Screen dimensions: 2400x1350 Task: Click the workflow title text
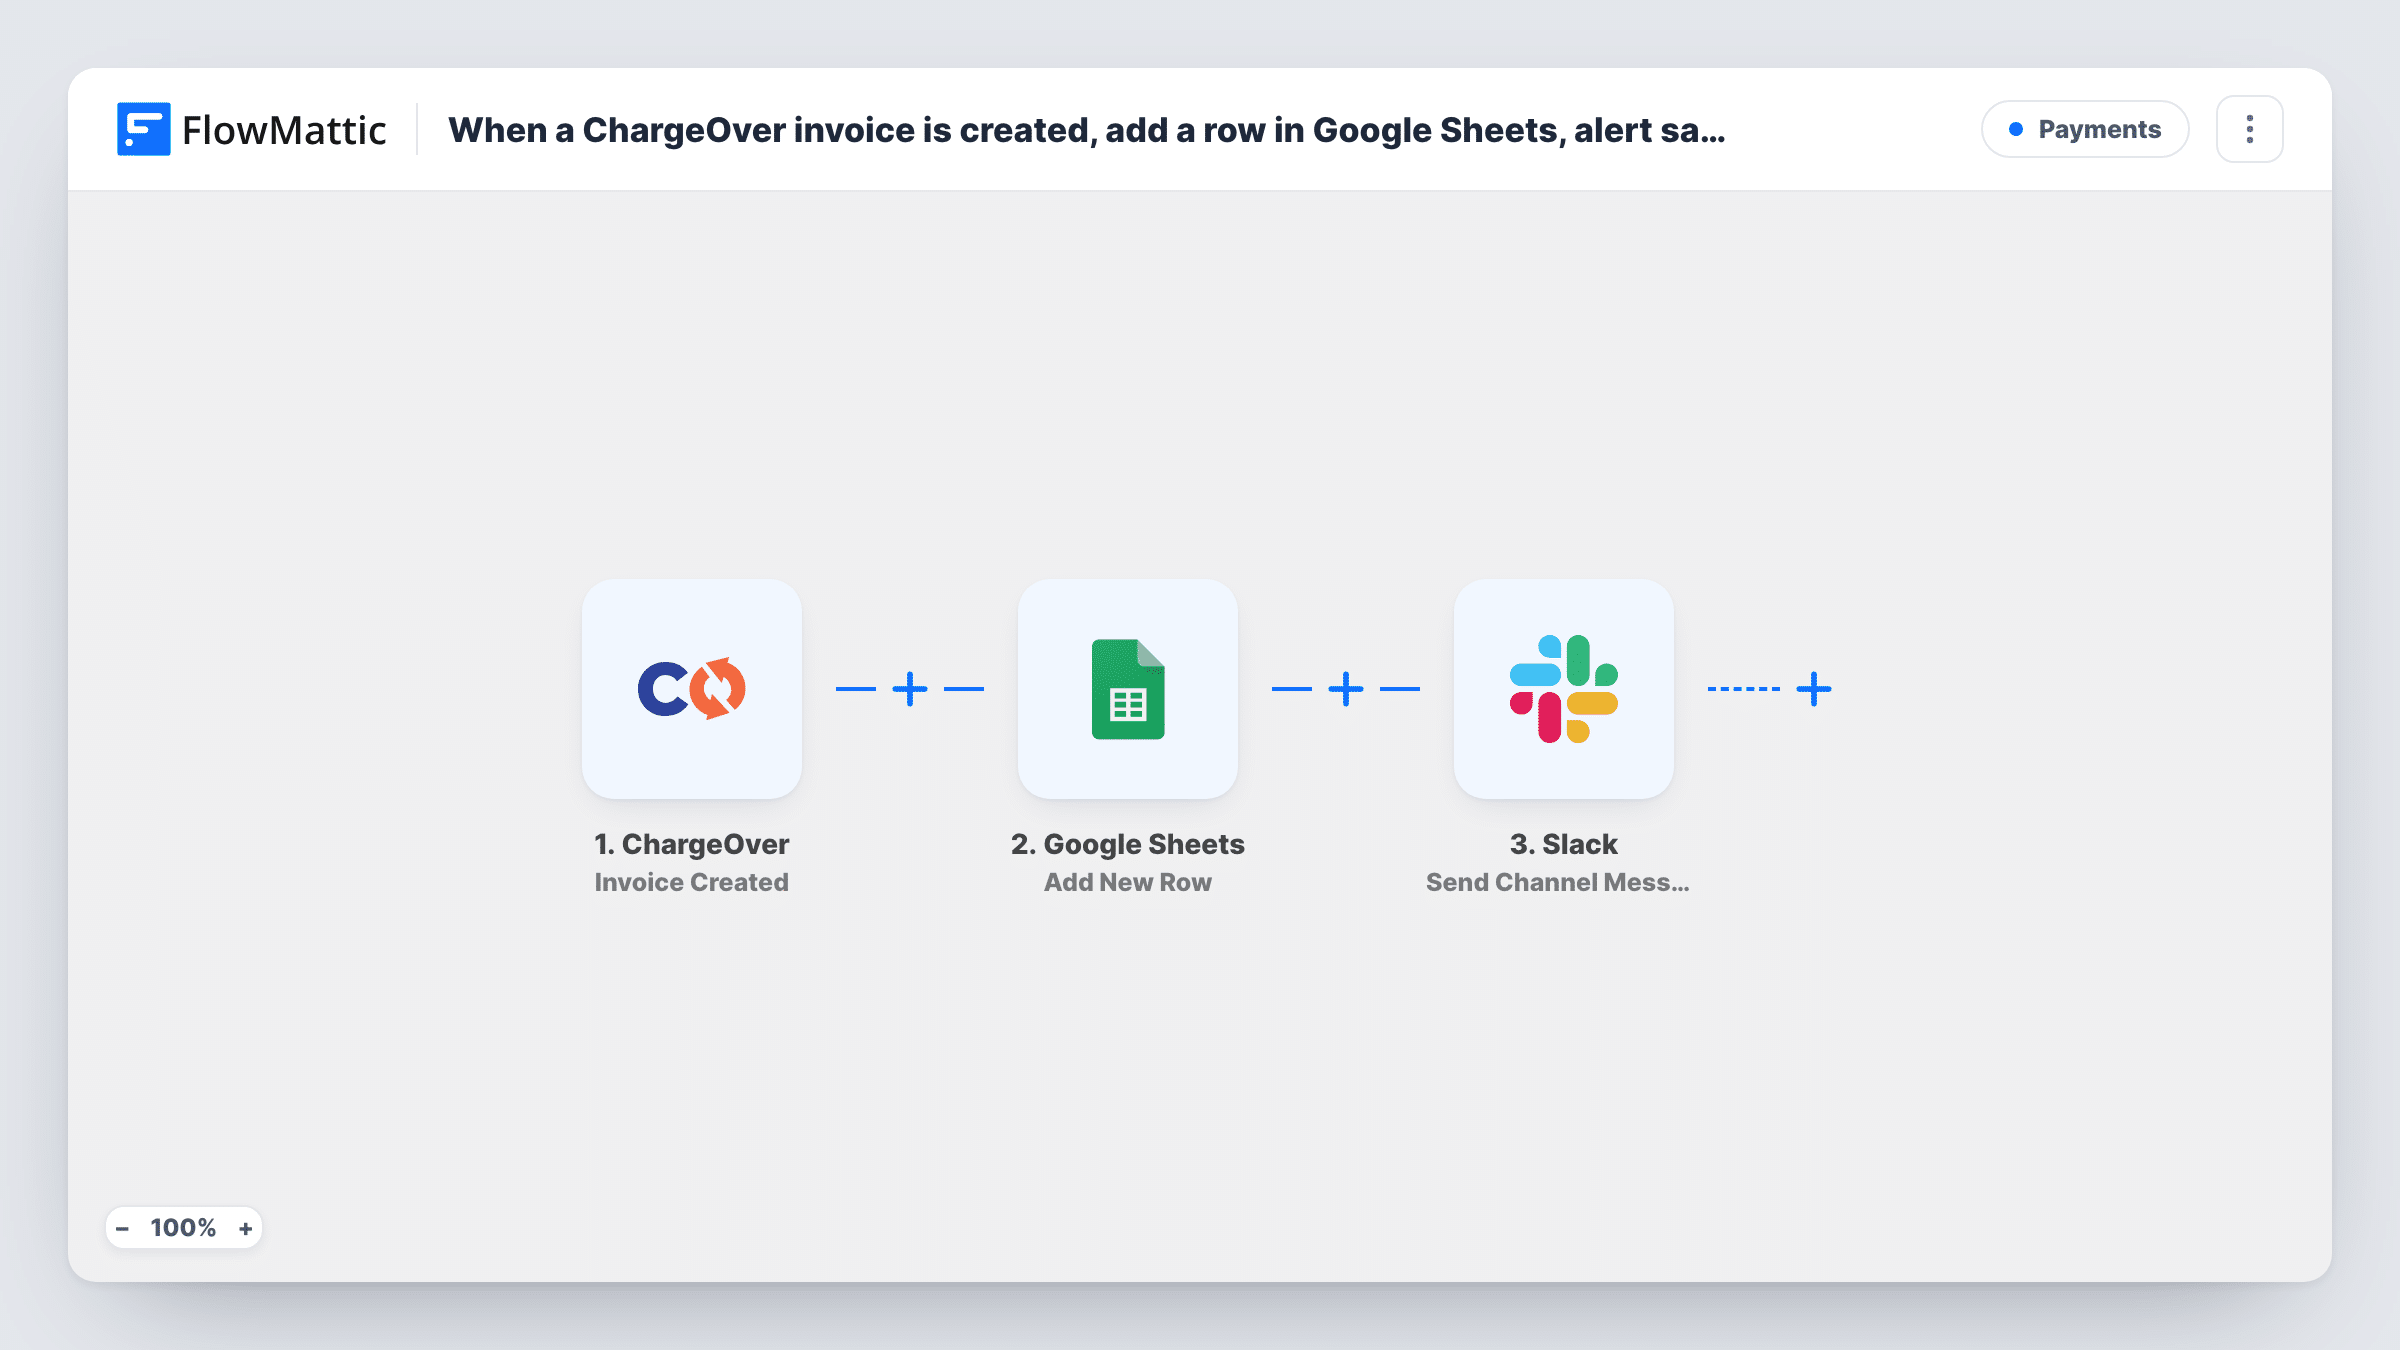(x=1087, y=130)
